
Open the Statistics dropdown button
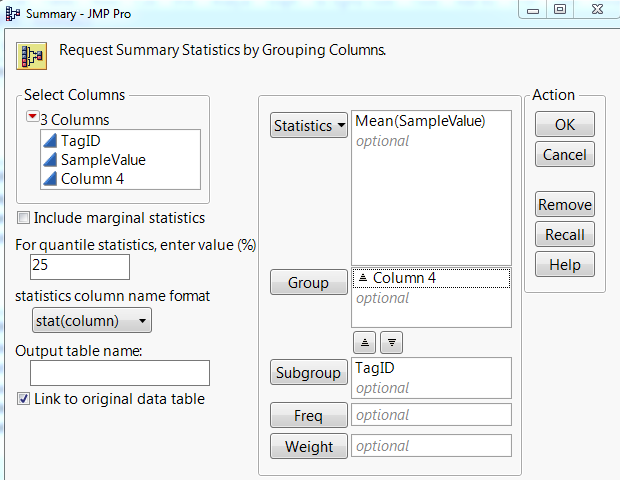pos(308,126)
